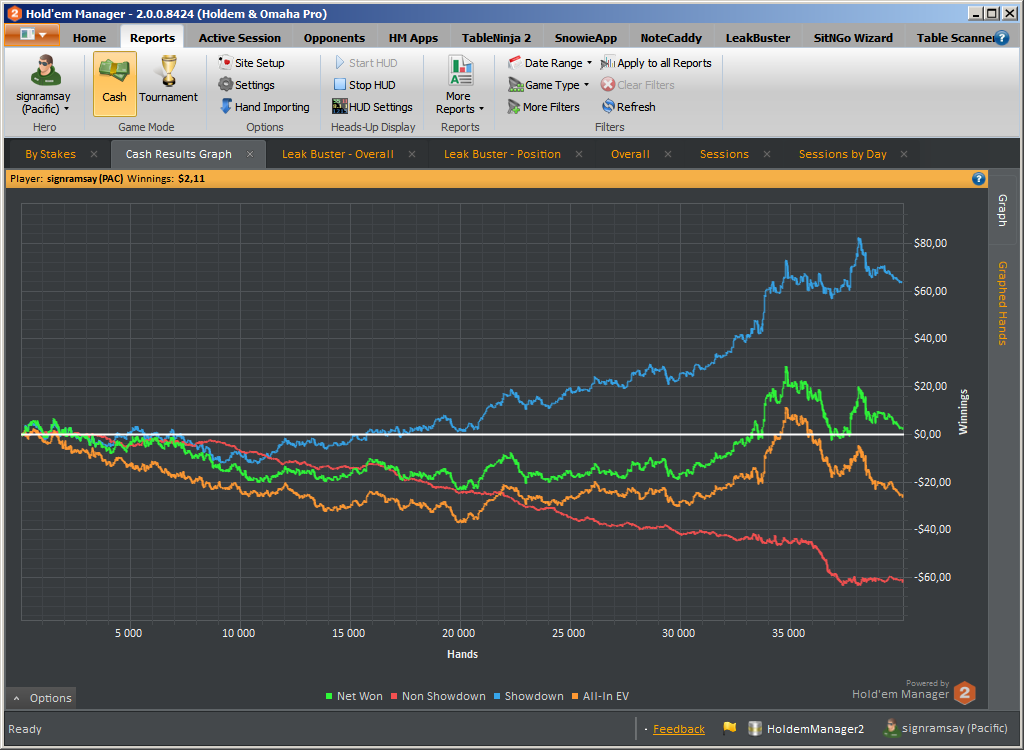This screenshot has height=750, width=1024.
Task: Click the Stop HUD button
Action: click(364, 85)
